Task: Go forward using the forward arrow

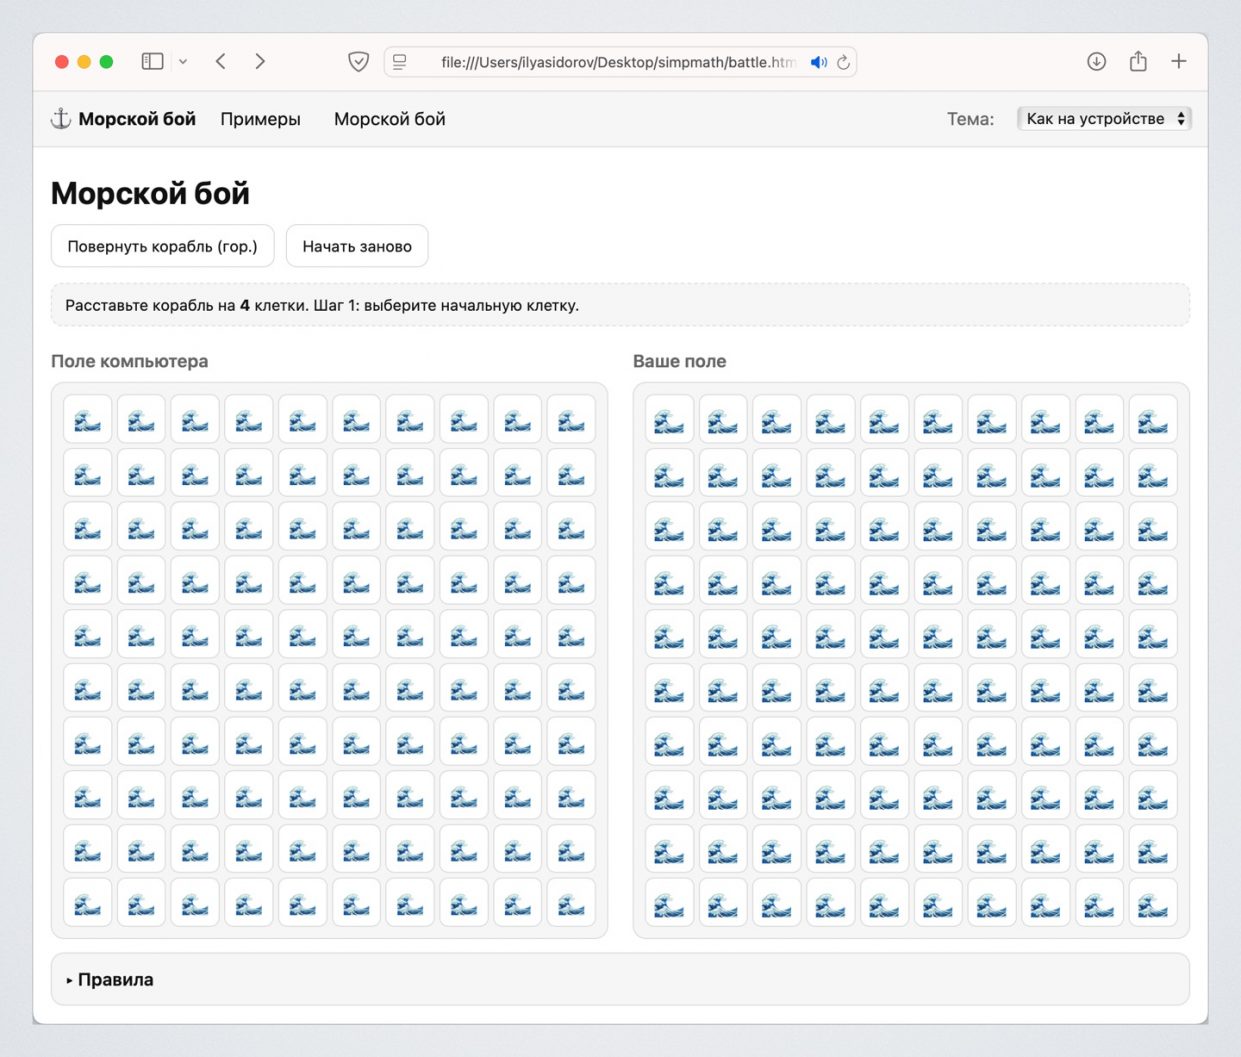Action: tap(260, 62)
